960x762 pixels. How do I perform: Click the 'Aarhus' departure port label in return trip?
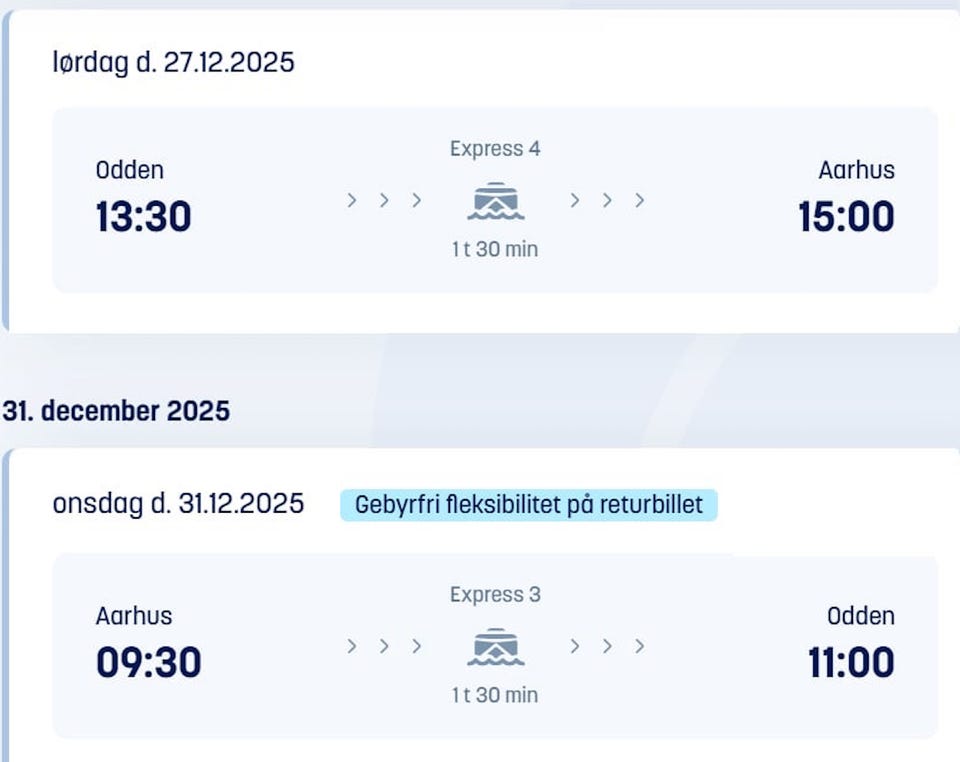(x=134, y=616)
